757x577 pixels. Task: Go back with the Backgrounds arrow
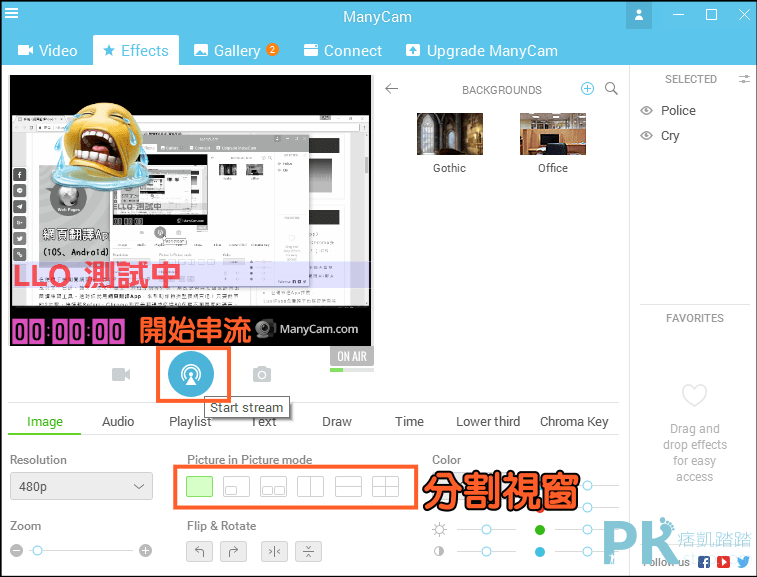392,88
